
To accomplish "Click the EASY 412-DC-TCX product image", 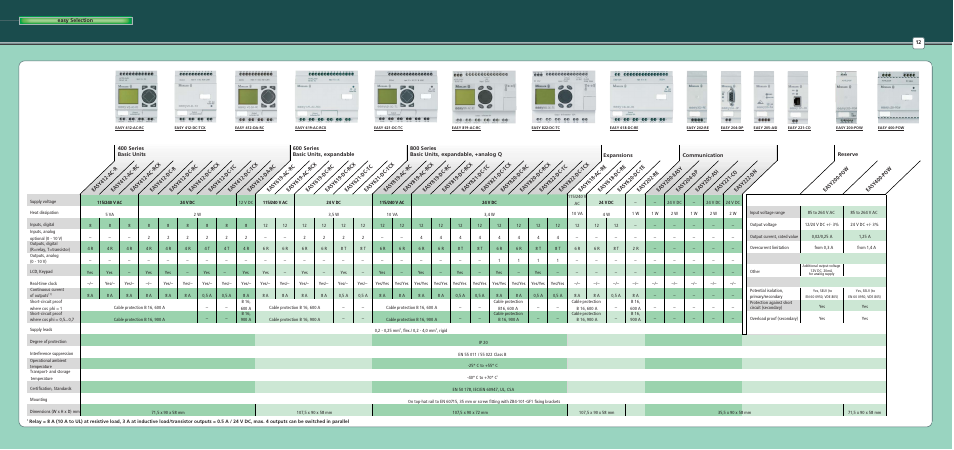I will click(195, 97).
